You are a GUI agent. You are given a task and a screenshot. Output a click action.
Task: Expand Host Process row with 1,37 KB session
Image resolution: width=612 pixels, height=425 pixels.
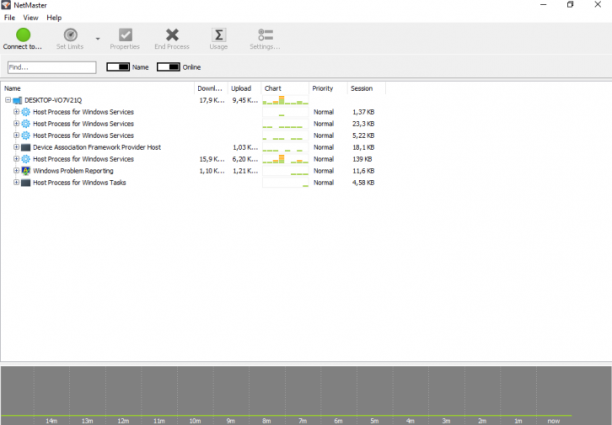(16, 112)
